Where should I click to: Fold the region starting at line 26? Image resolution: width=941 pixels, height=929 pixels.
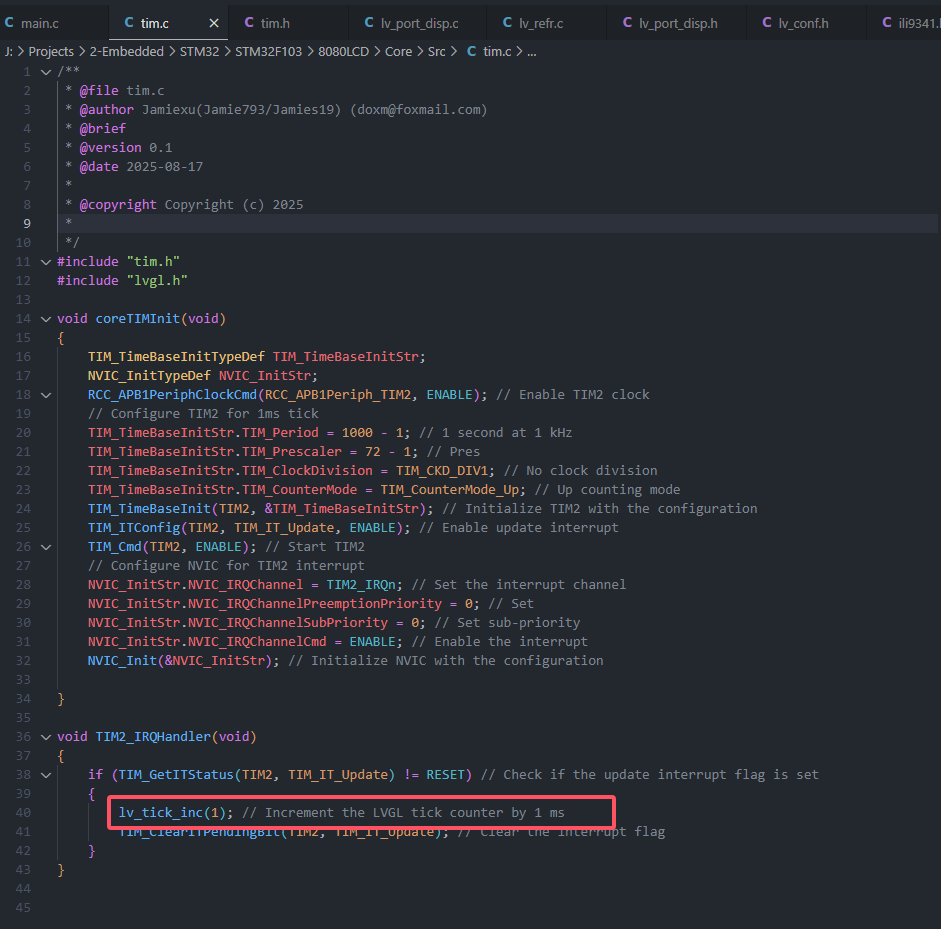[x=46, y=547]
